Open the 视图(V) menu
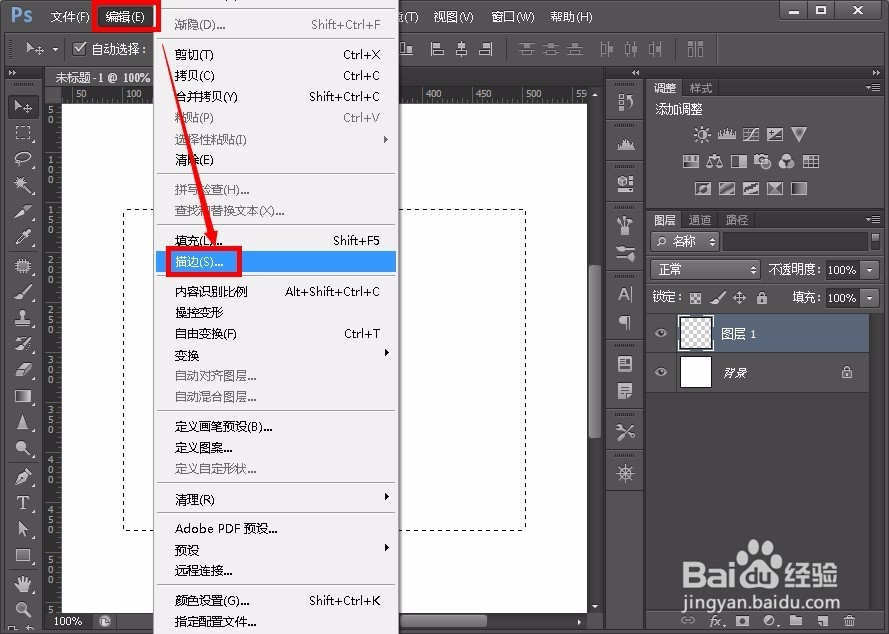Screen dimensions: 889x634 click(453, 17)
